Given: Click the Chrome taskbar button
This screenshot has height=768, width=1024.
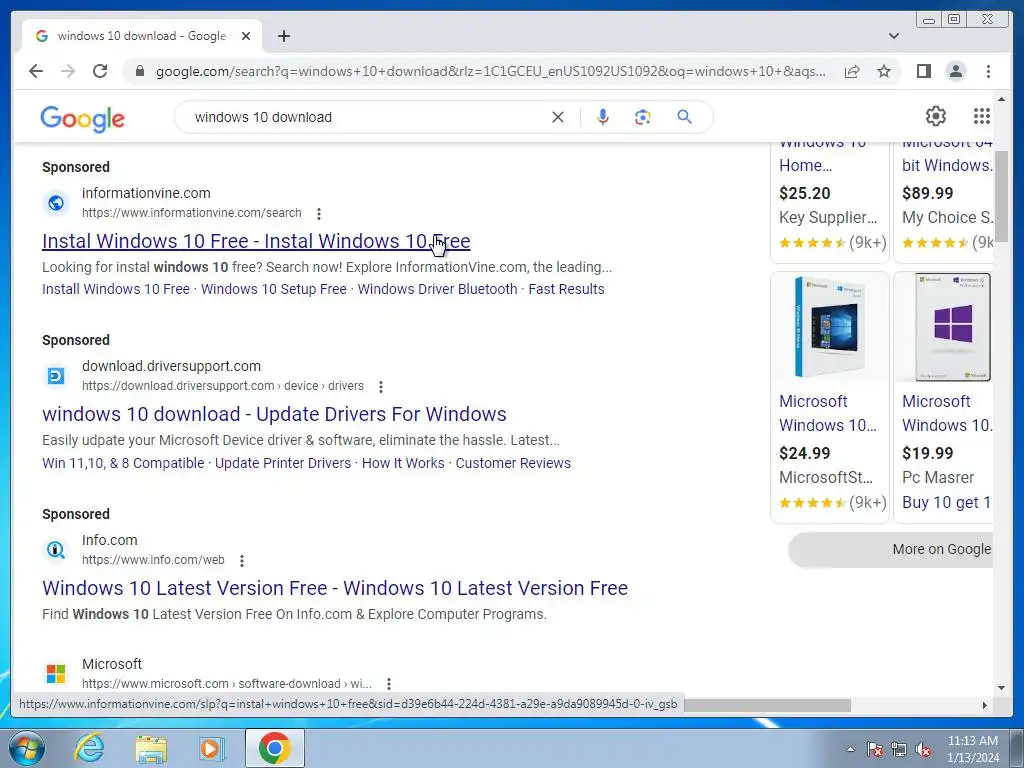Looking at the screenshot, I should click(274, 748).
